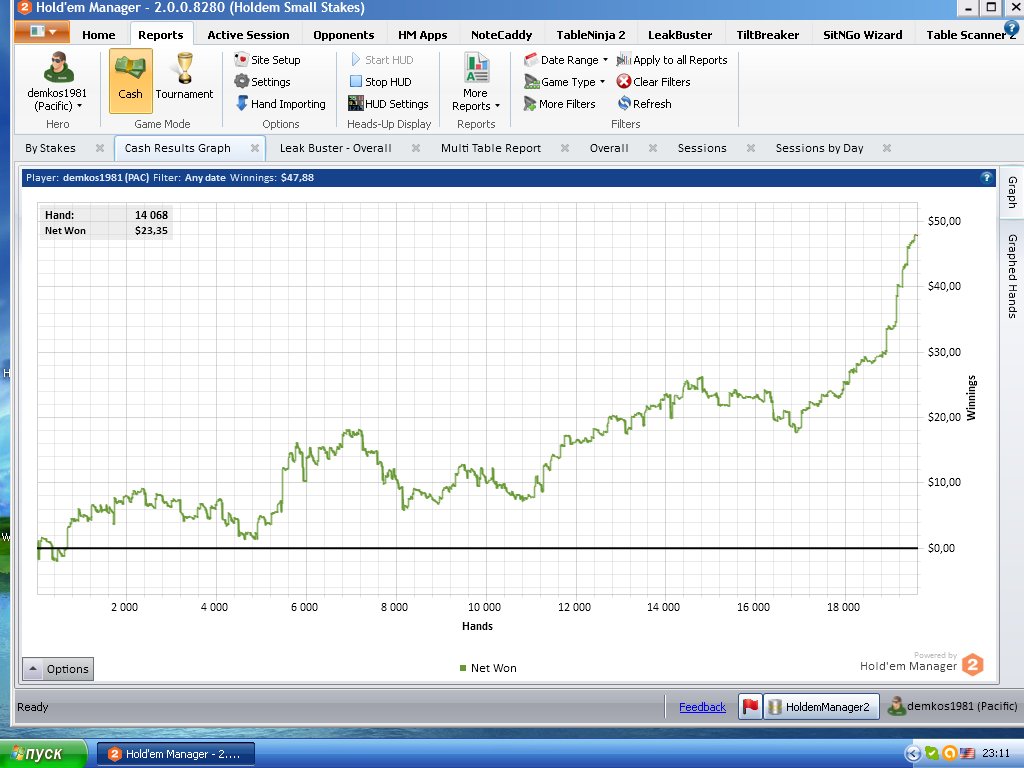Switch to Active Session tab
Screen dimensions: 1024x768
click(248, 35)
